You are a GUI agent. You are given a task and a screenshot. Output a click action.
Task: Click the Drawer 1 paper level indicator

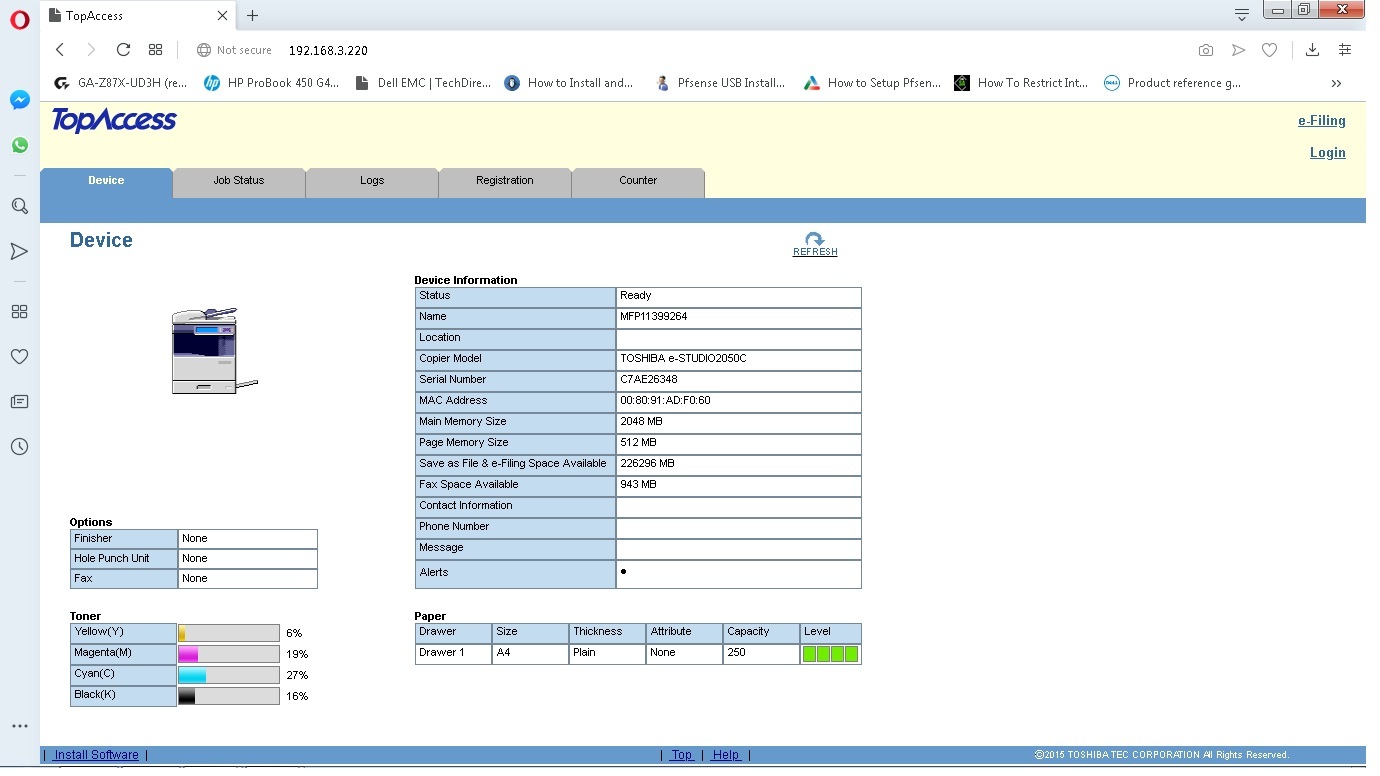pyautogui.click(x=830, y=654)
